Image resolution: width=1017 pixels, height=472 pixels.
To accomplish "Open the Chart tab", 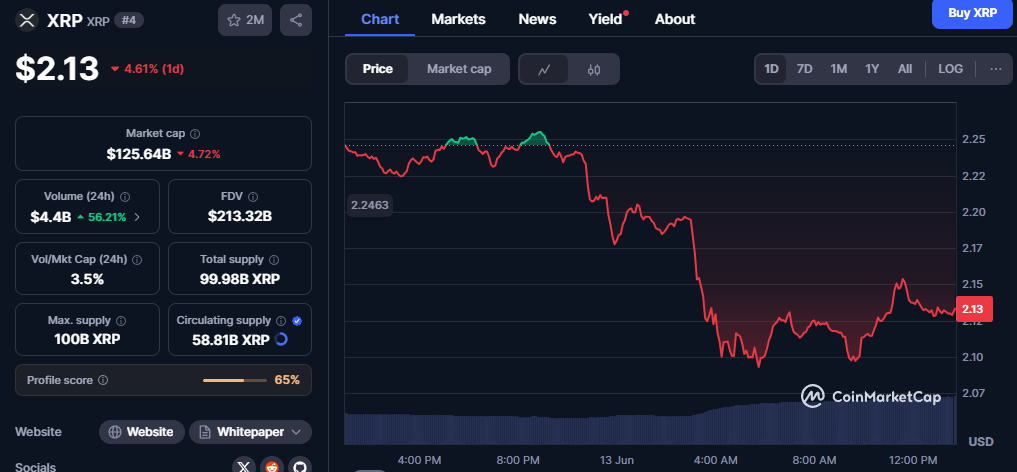I will pos(380,19).
